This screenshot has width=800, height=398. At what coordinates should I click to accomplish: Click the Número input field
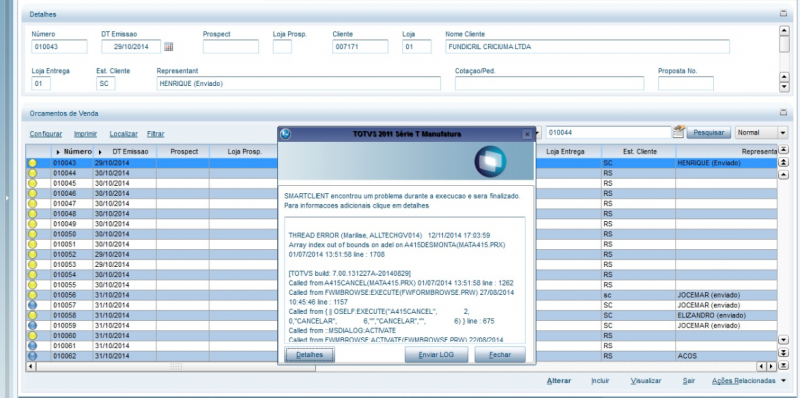tap(59, 47)
